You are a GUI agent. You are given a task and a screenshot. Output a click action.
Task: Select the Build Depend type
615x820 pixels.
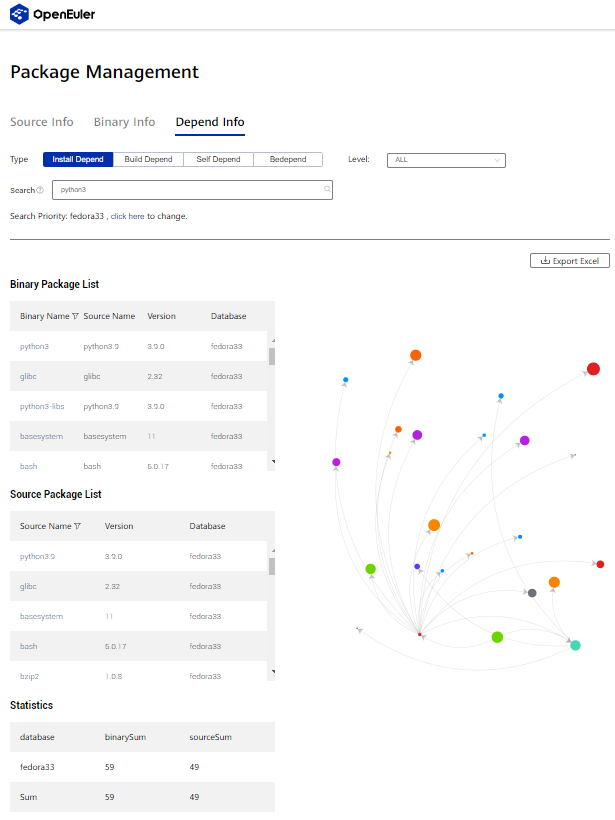[x=148, y=159]
